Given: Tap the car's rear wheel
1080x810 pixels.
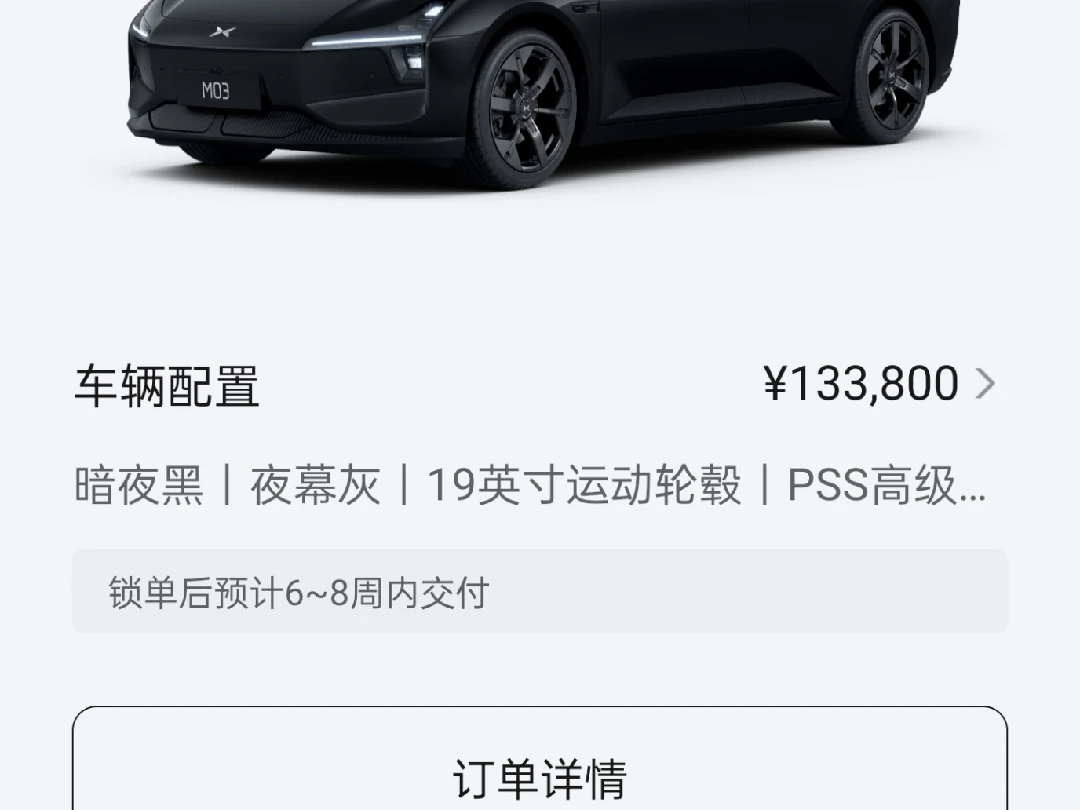Looking at the screenshot, I should tap(890, 74).
